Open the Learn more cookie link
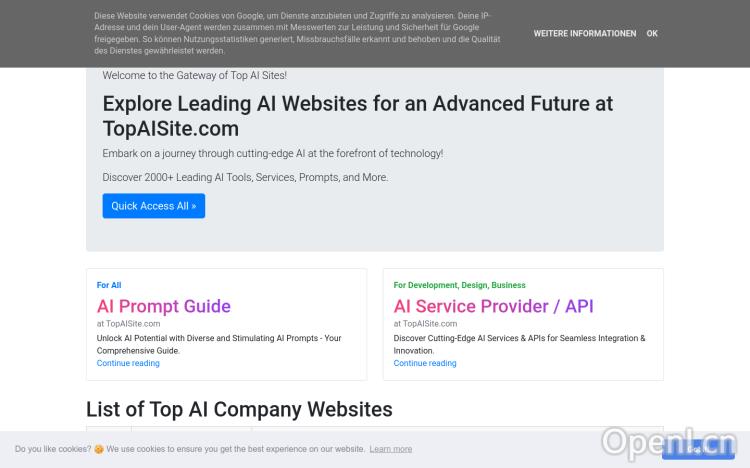Viewport: 750px width, 468px height. 390,450
